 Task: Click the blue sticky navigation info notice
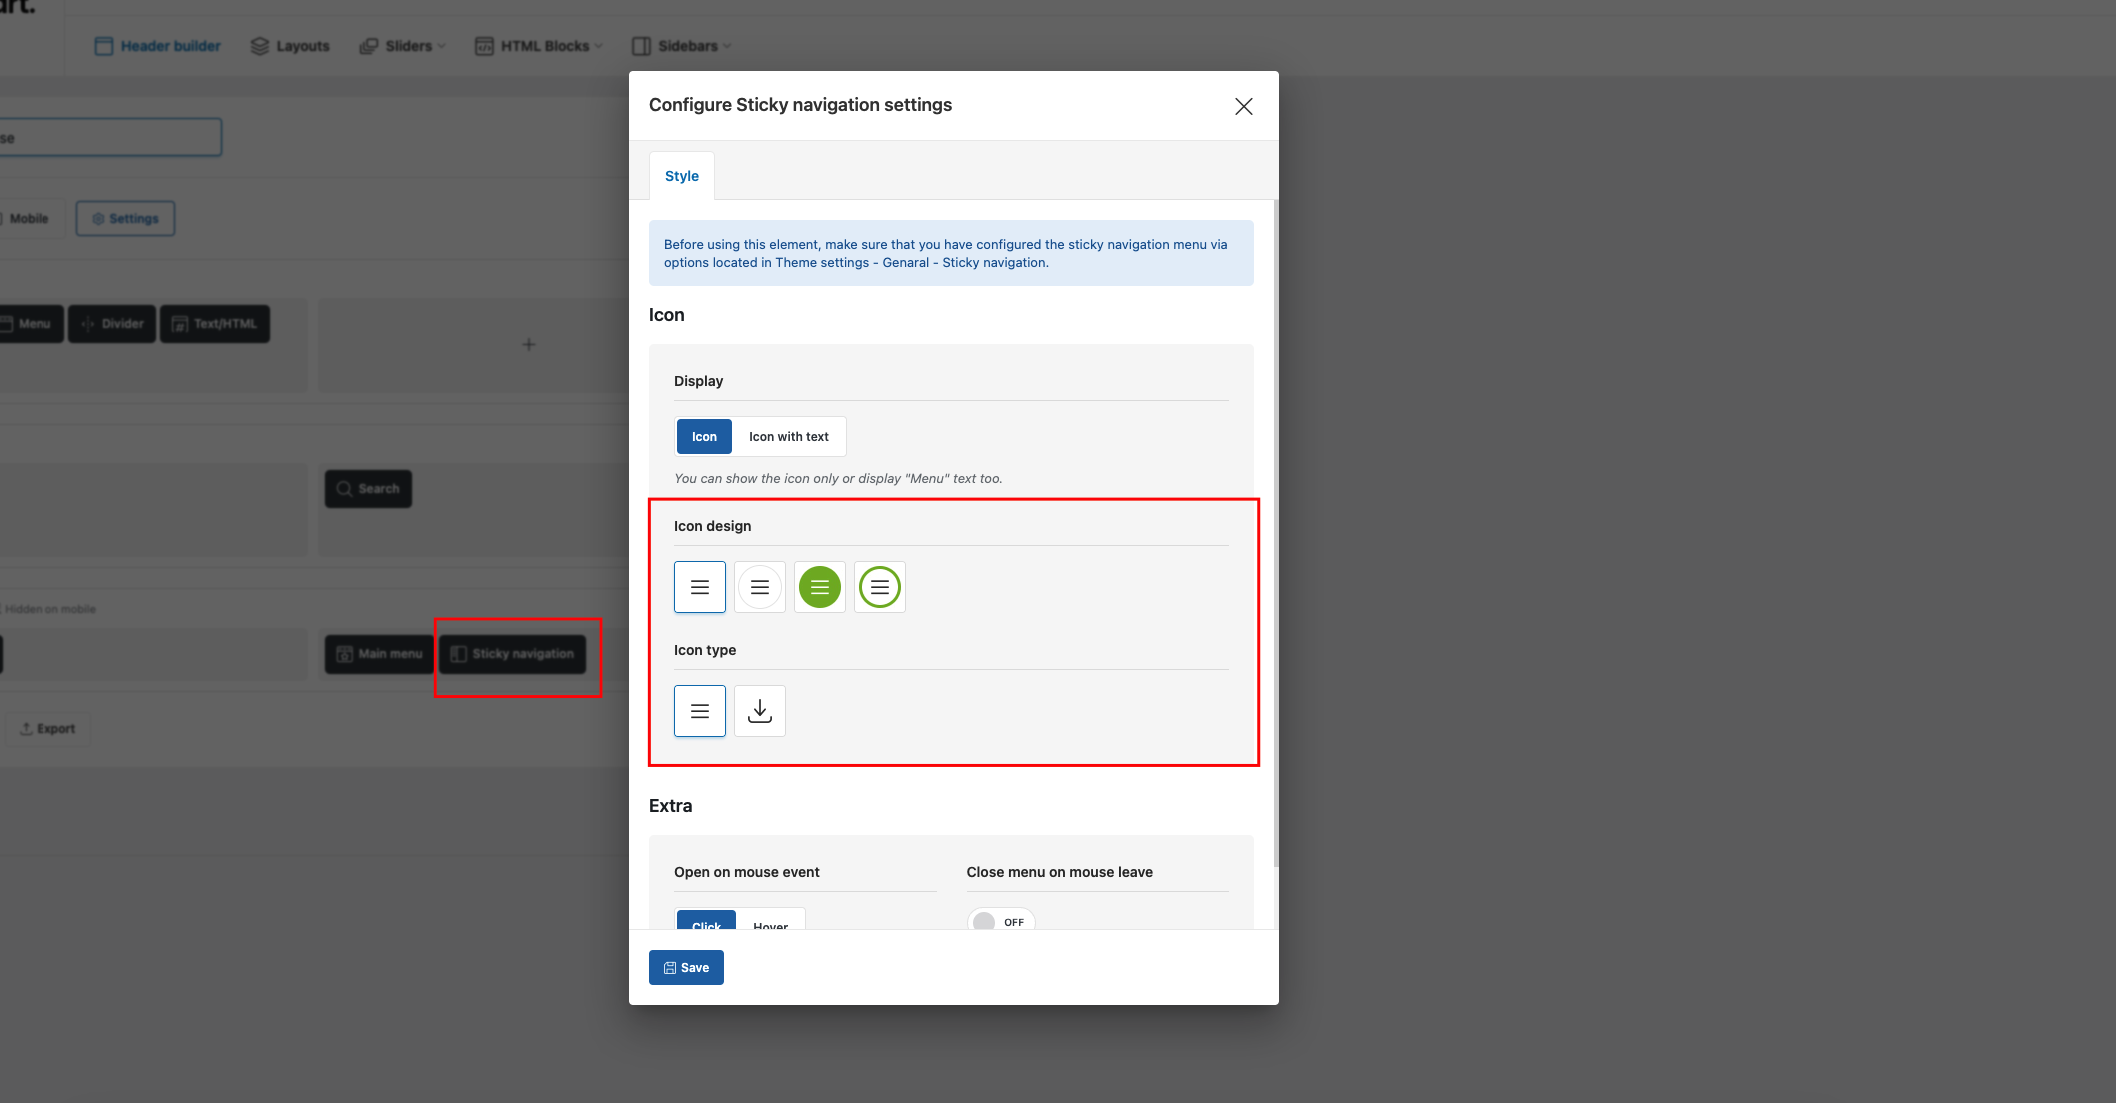(x=951, y=253)
